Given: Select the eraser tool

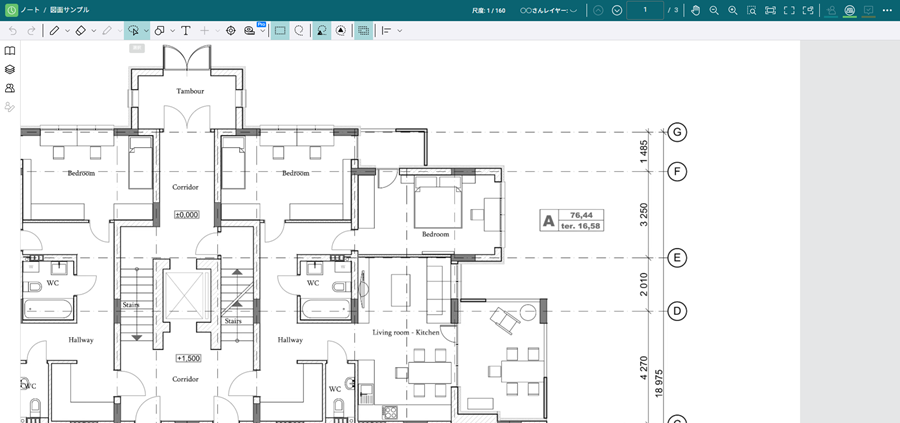Looking at the screenshot, I should pyautogui.click(x=81, y=31).
